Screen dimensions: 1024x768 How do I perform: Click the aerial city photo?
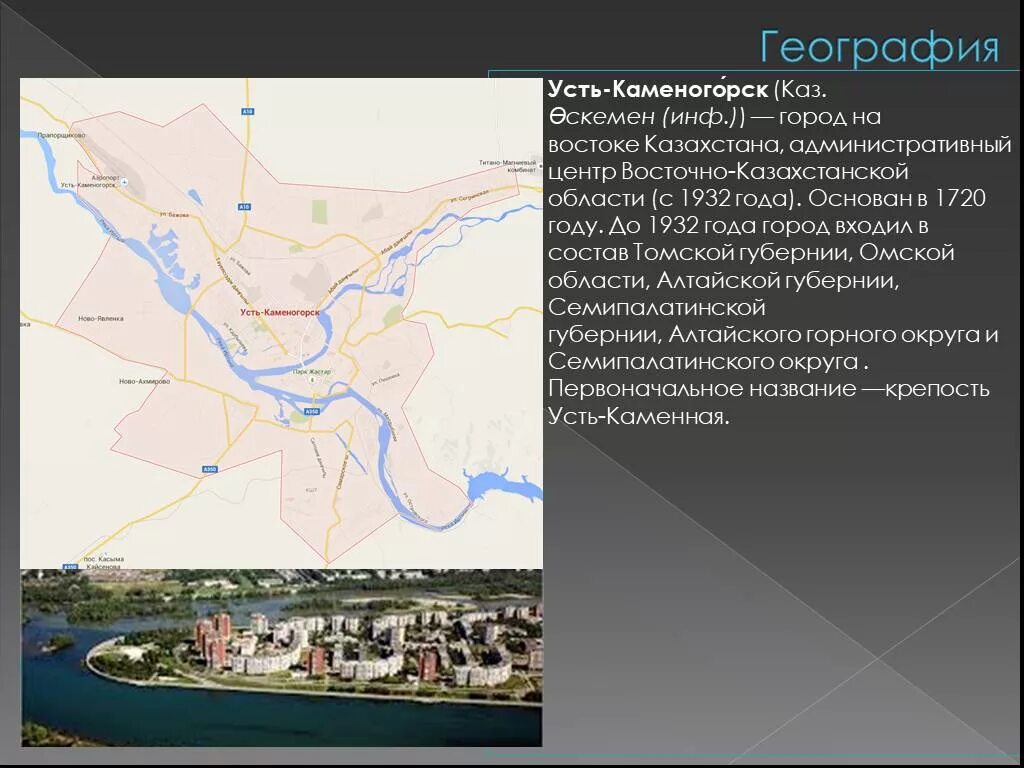coord(281,658)
